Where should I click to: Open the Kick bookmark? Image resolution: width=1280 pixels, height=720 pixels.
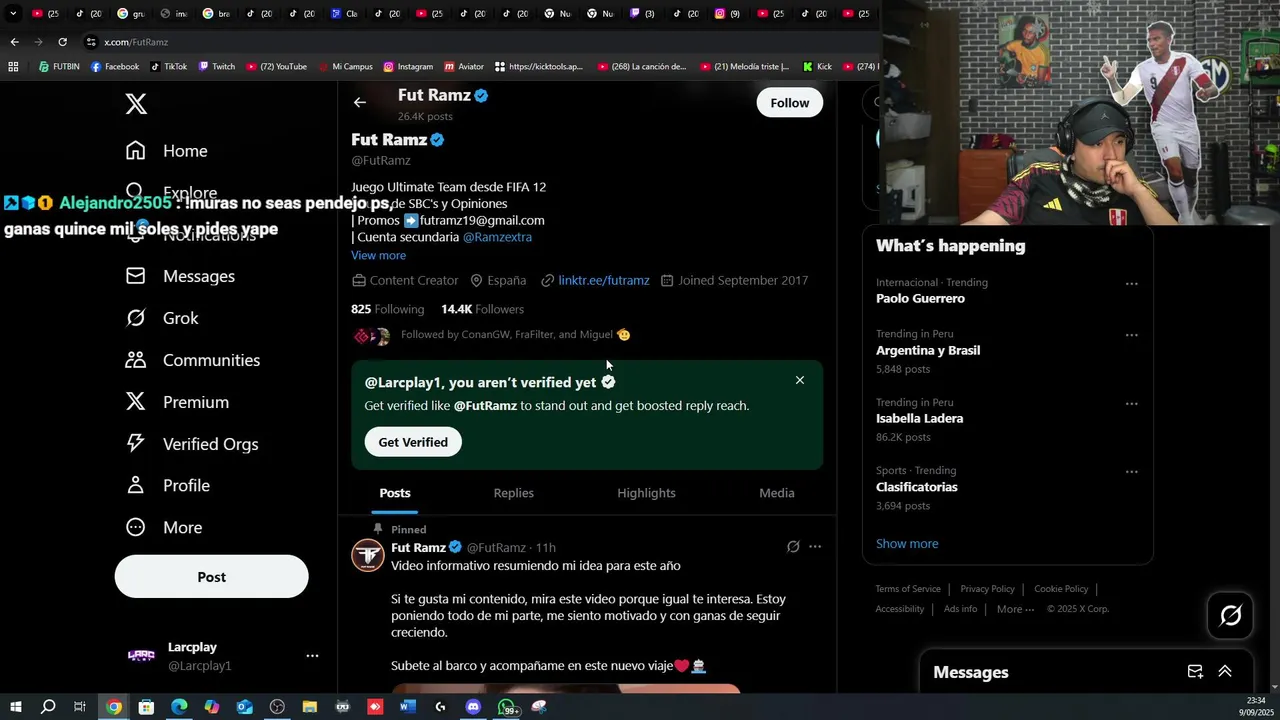(x=817, y=67)
